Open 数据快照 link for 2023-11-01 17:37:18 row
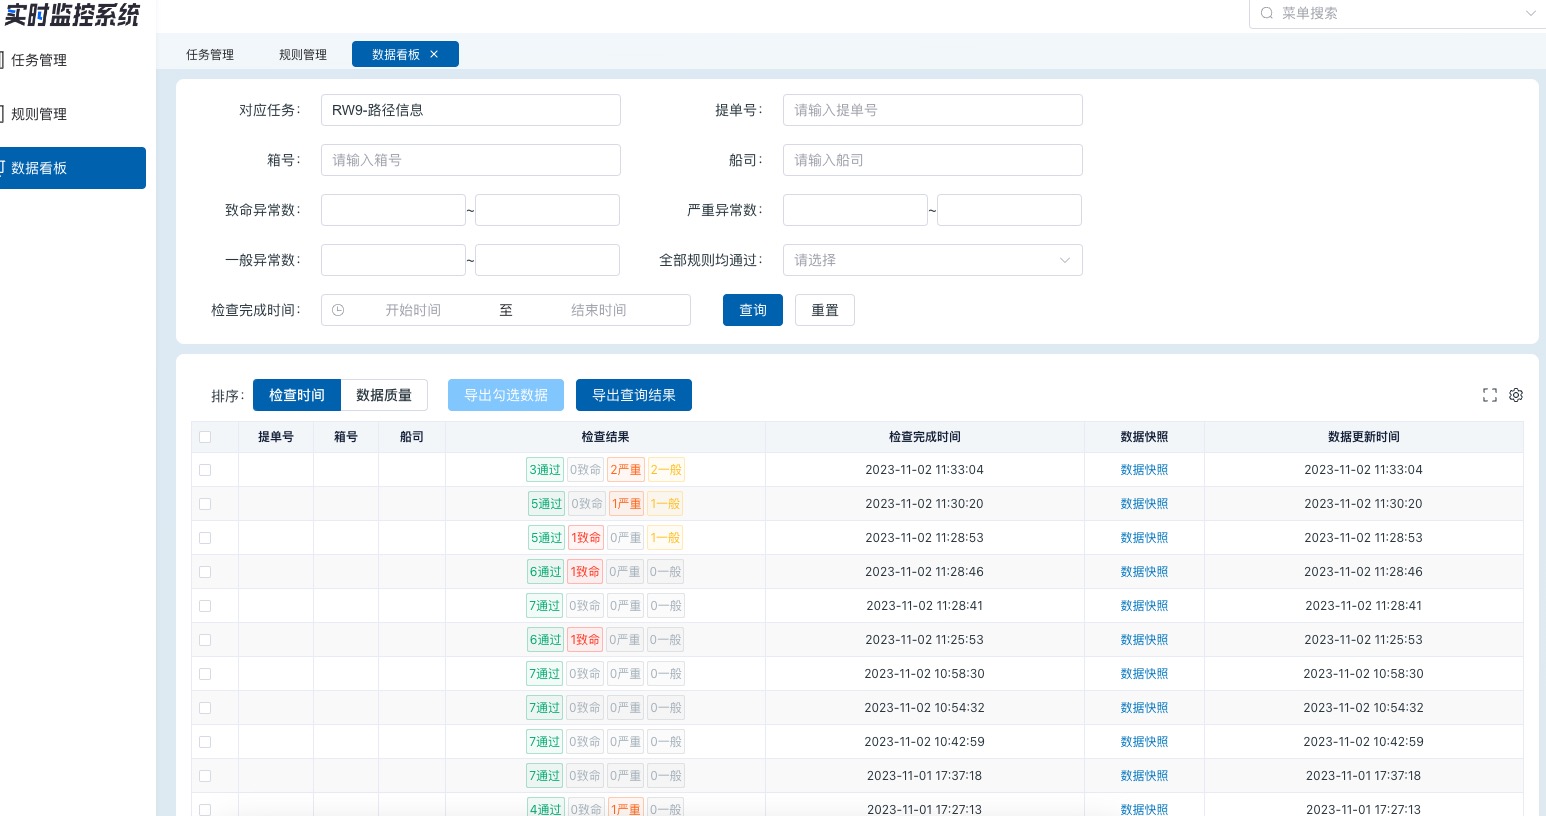 tap(1144, 776)
